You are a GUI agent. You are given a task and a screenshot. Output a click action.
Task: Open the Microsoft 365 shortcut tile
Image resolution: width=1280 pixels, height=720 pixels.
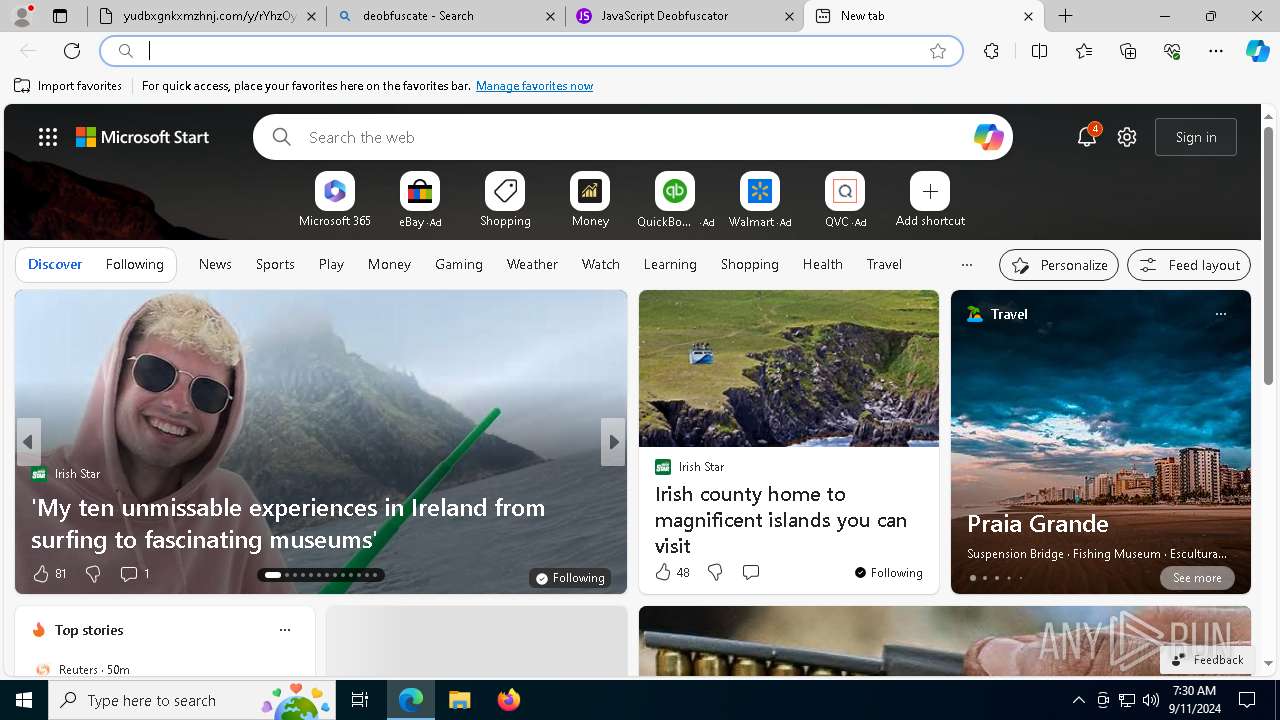point(335,200)
